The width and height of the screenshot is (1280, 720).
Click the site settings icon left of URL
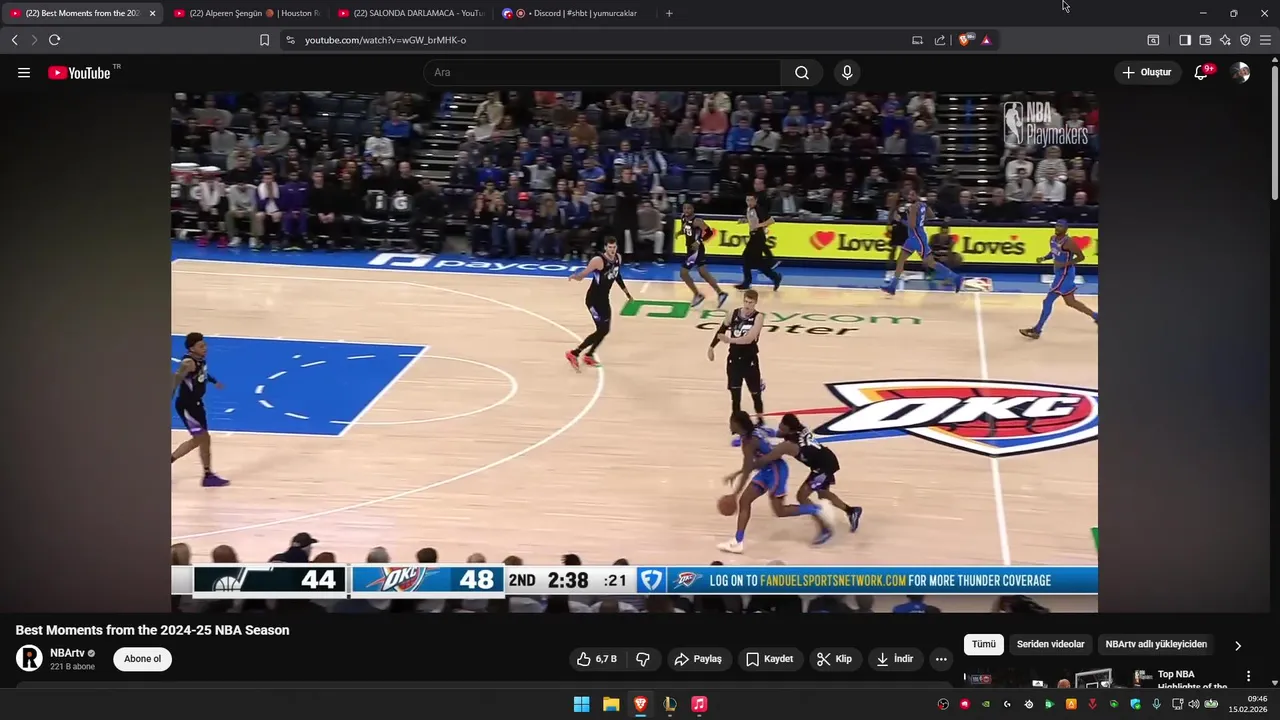click(x=290, y=40)
